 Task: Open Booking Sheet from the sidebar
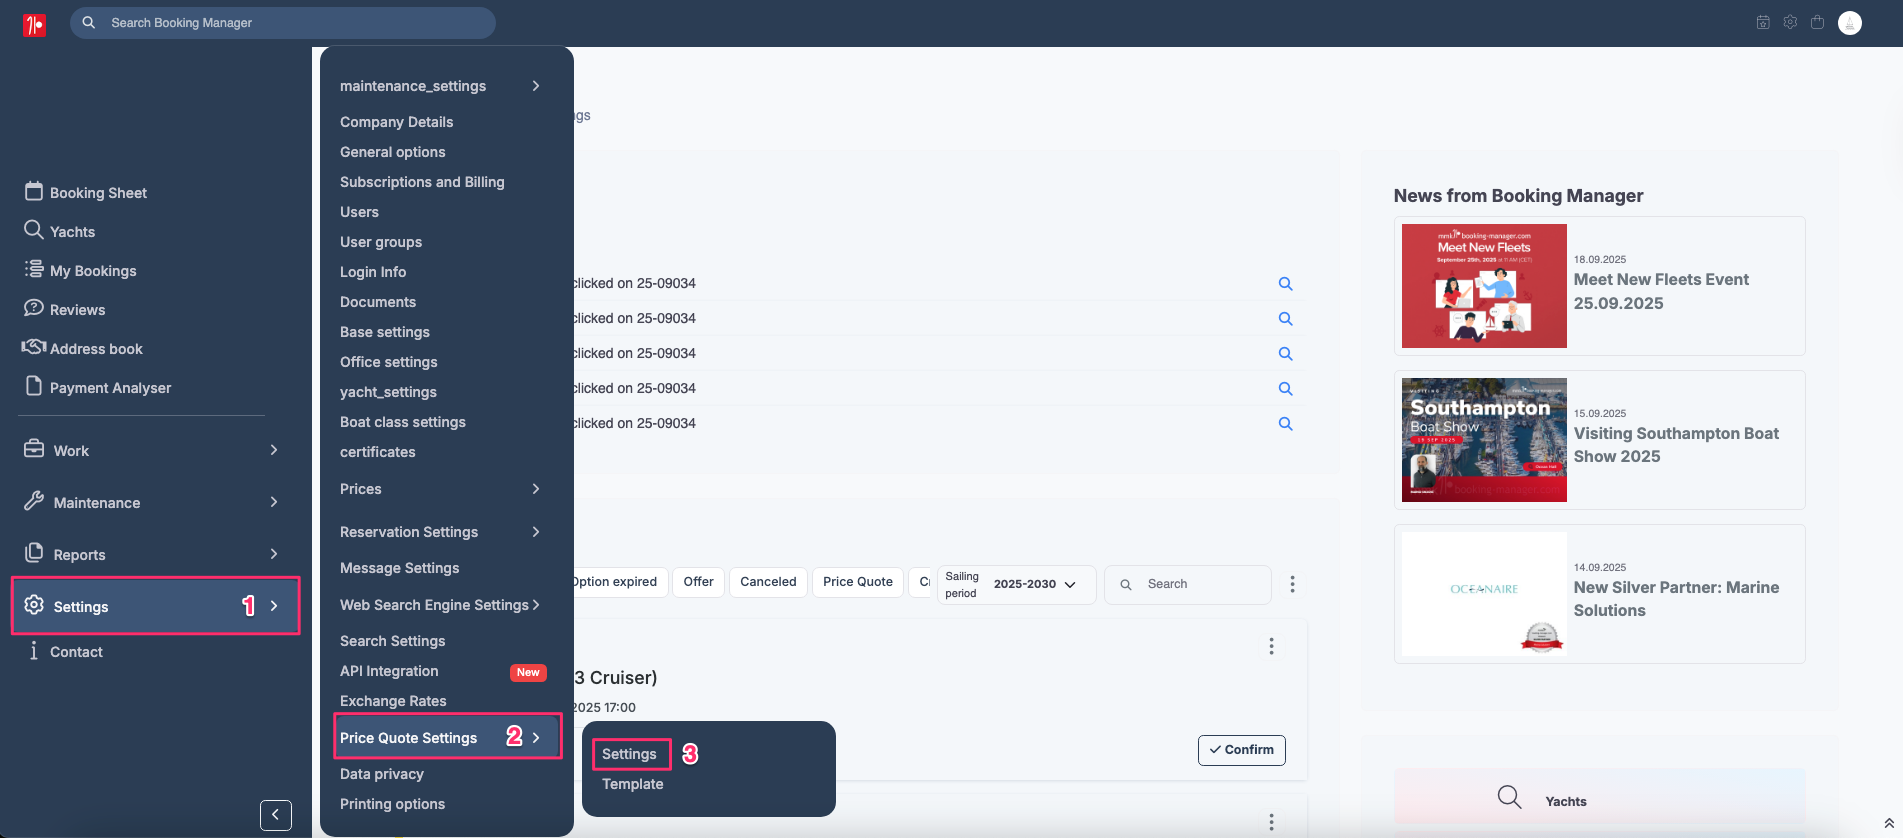(x=98, y=193)
